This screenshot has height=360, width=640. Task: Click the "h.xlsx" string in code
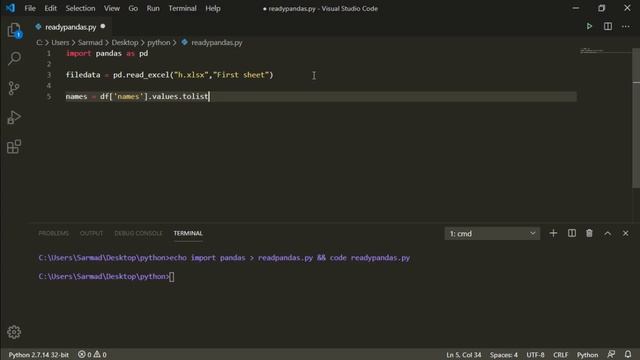click(x=191, y=75)
